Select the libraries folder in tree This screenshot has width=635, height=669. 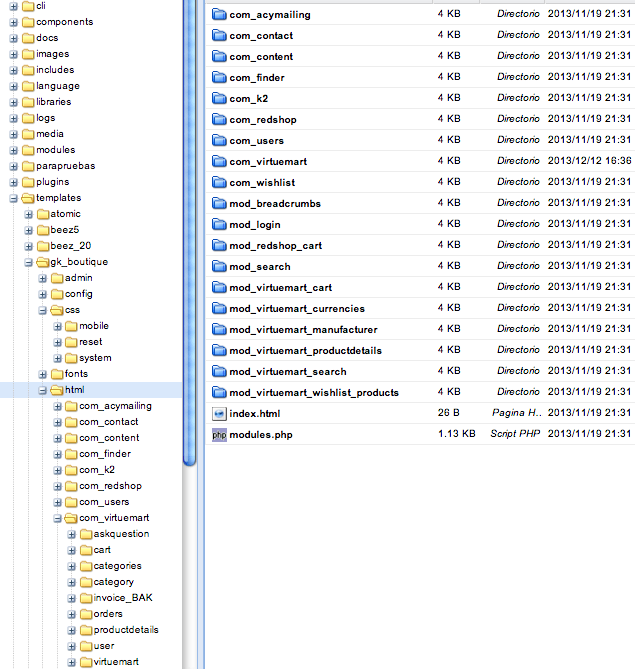pos(54,102)
